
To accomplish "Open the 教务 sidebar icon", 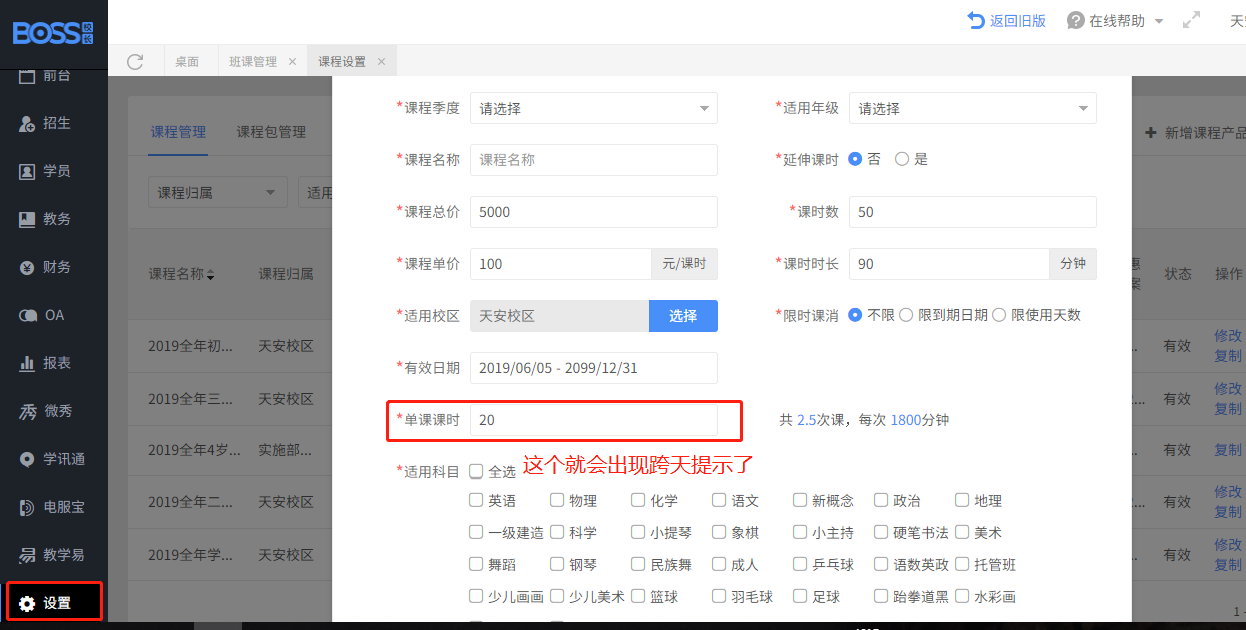I will (27, 219).
